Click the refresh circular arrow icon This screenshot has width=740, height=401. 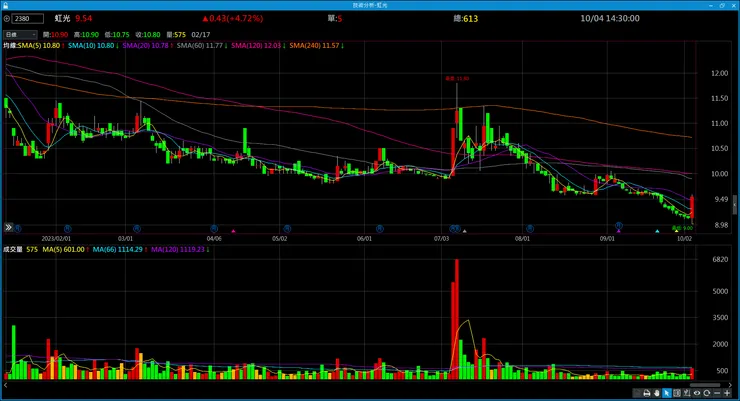click(706, 393)
